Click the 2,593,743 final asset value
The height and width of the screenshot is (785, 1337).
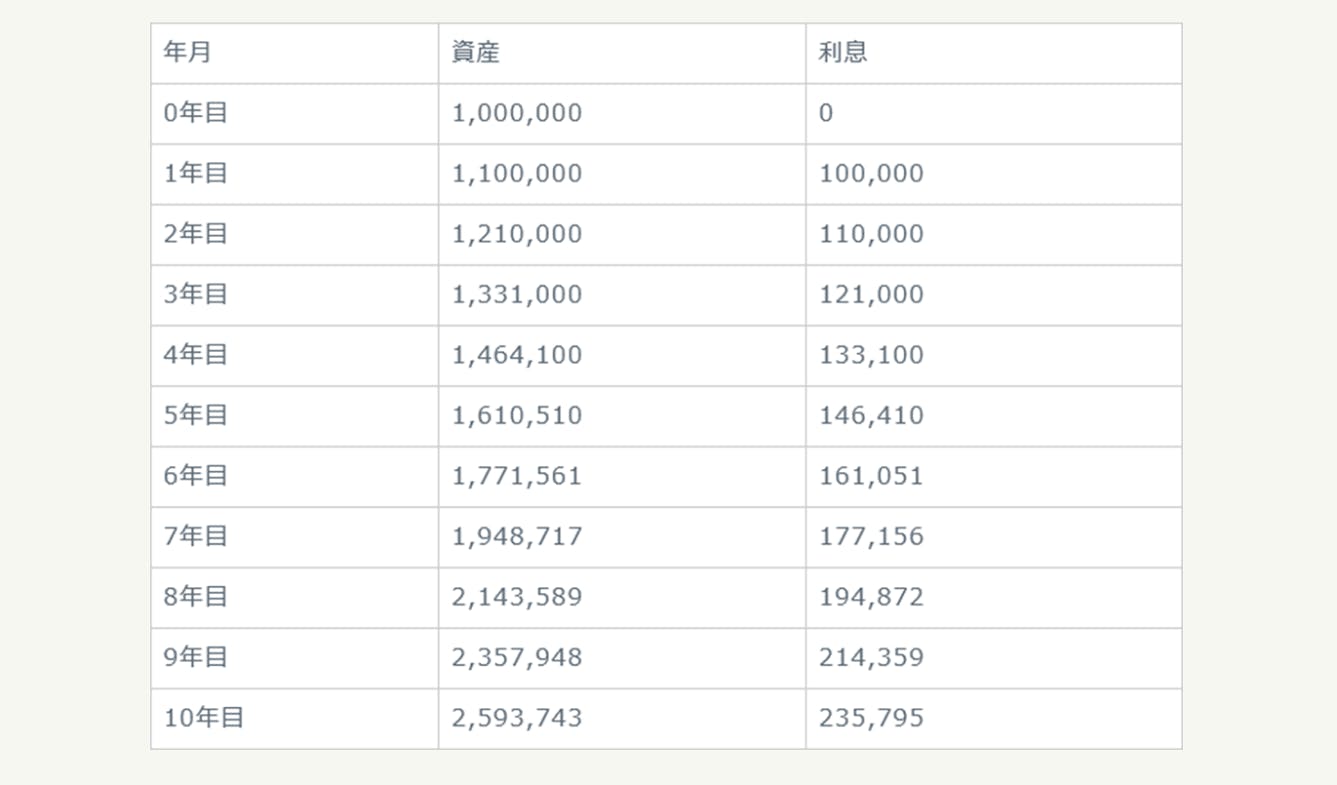(517, 718)
